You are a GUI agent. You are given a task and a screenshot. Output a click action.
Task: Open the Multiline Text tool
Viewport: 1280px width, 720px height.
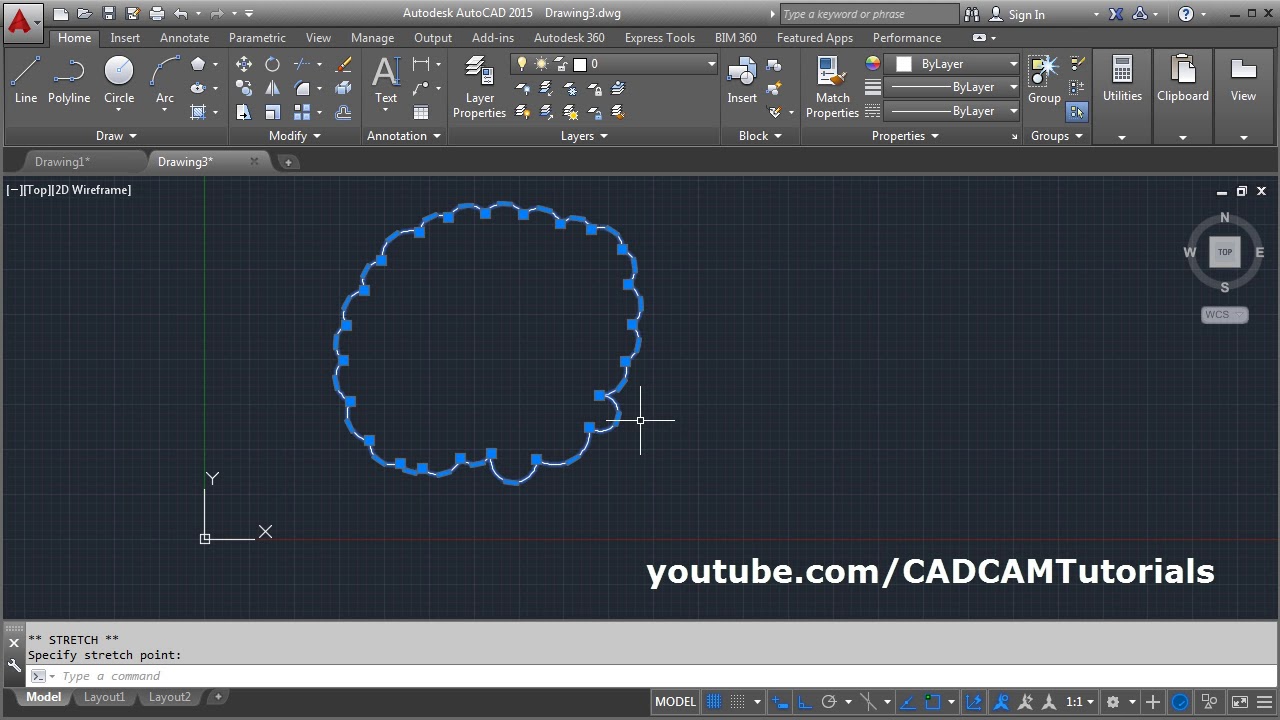pyautogui.click(x=386, y=79)
